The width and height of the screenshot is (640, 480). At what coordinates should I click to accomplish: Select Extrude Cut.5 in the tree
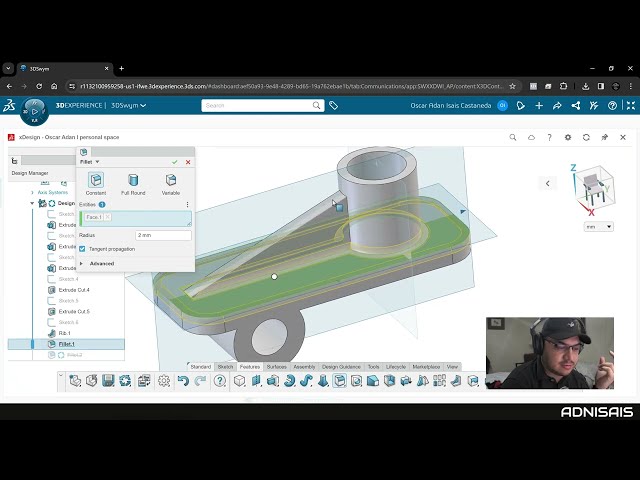pos(74,311)
